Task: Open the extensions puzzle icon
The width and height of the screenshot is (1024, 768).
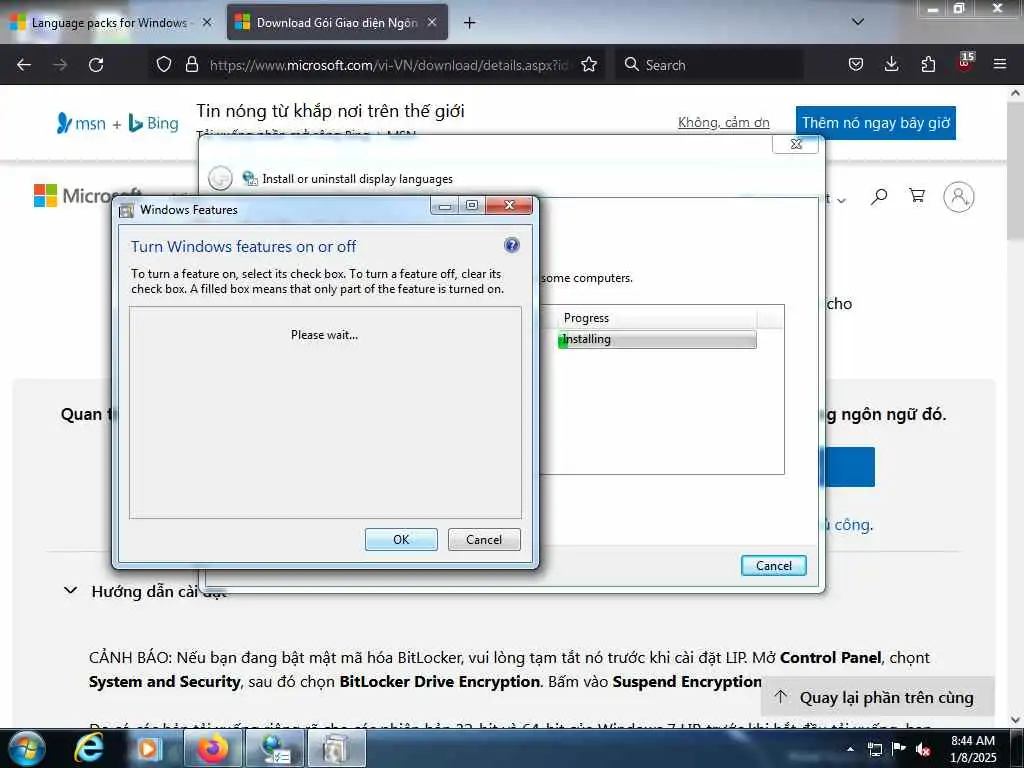Action: 928,65
